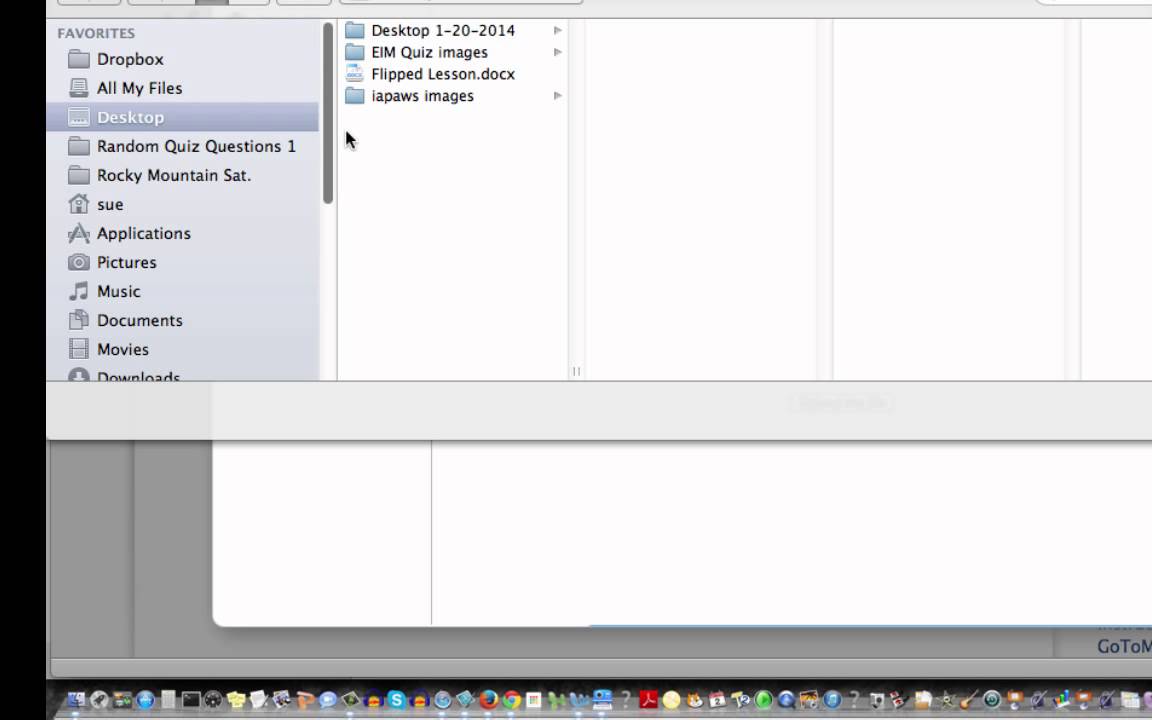
Task: Launch Skype from the Dock
Action: click(397, 699)
